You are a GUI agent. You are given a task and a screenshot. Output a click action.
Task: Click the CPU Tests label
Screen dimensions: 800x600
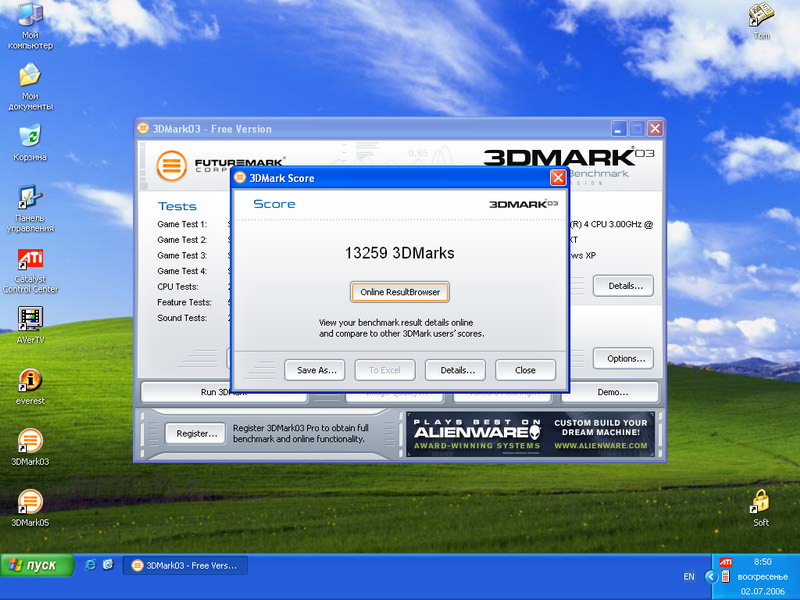(178, 287)
